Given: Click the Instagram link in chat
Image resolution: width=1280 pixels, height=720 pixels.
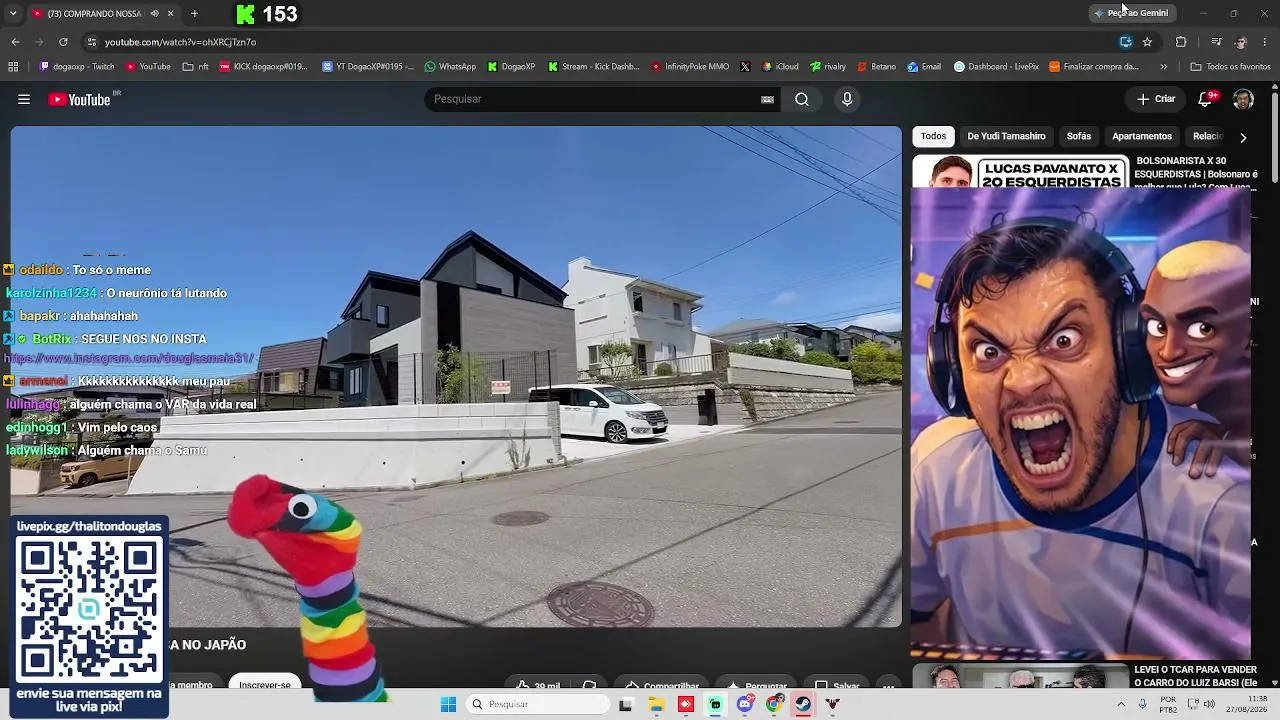Looking at the screenshot, I should click(x=130, y=358).
